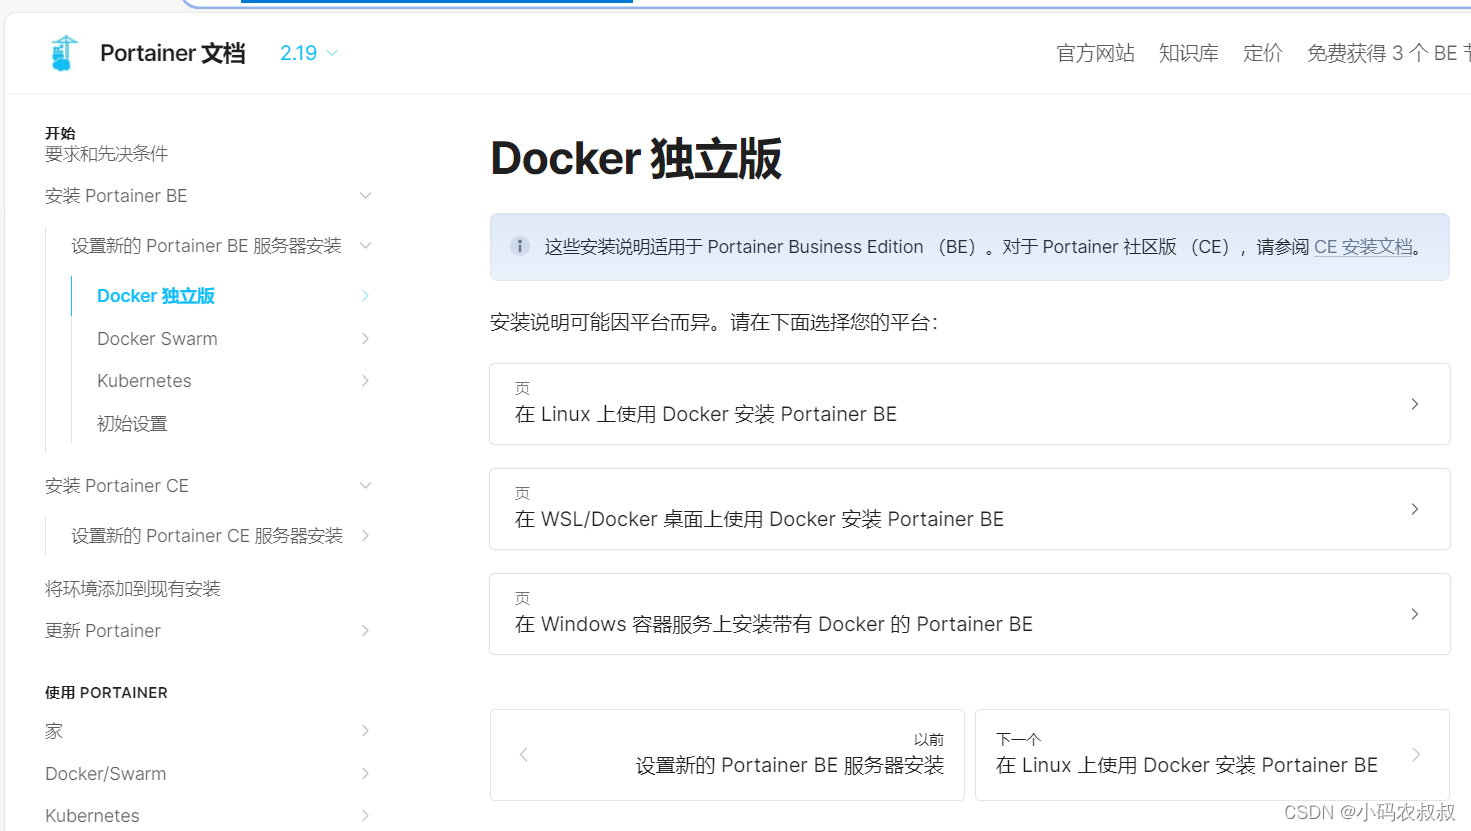The width and height of the screenshot is (1471, 831).
Task: Go to previous page 设置新的 Portainer BE 服务器安装
Action: pos(727,755)
